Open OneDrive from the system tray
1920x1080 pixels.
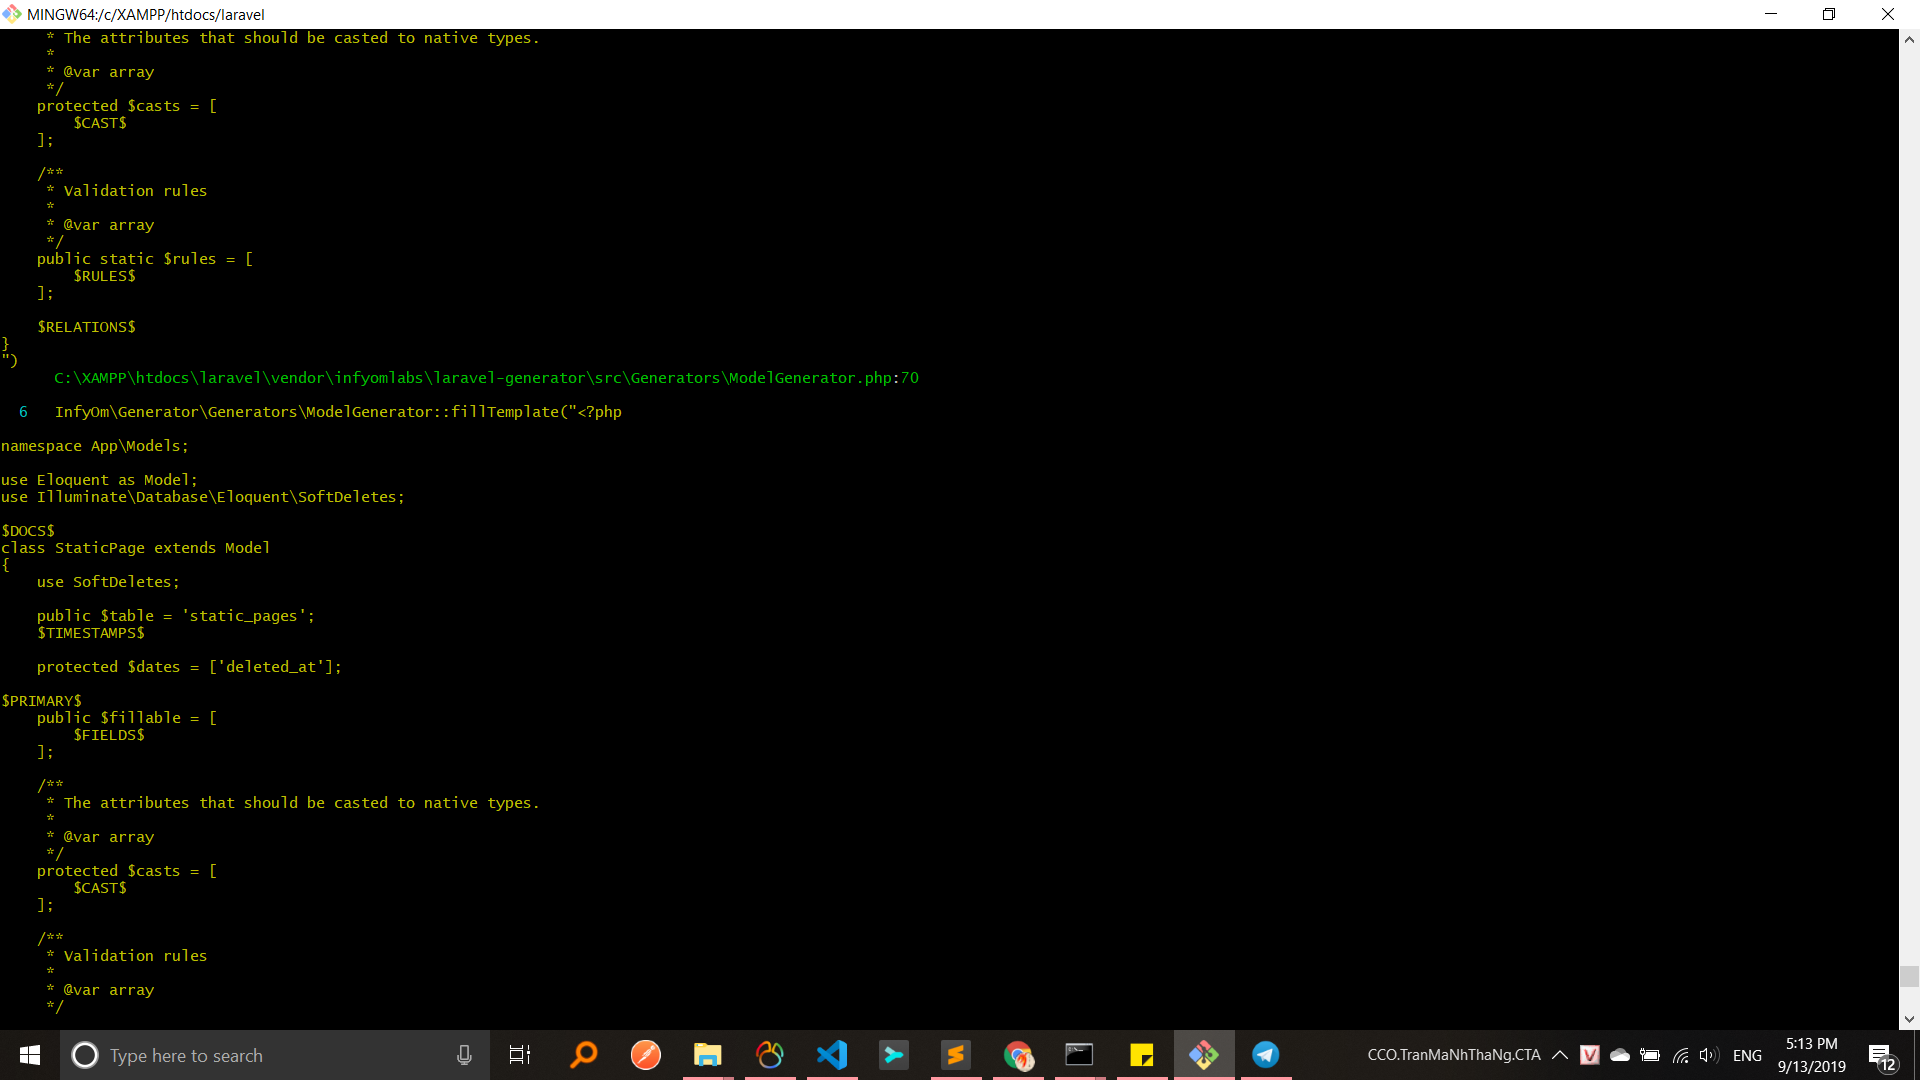[1621, 1054]
